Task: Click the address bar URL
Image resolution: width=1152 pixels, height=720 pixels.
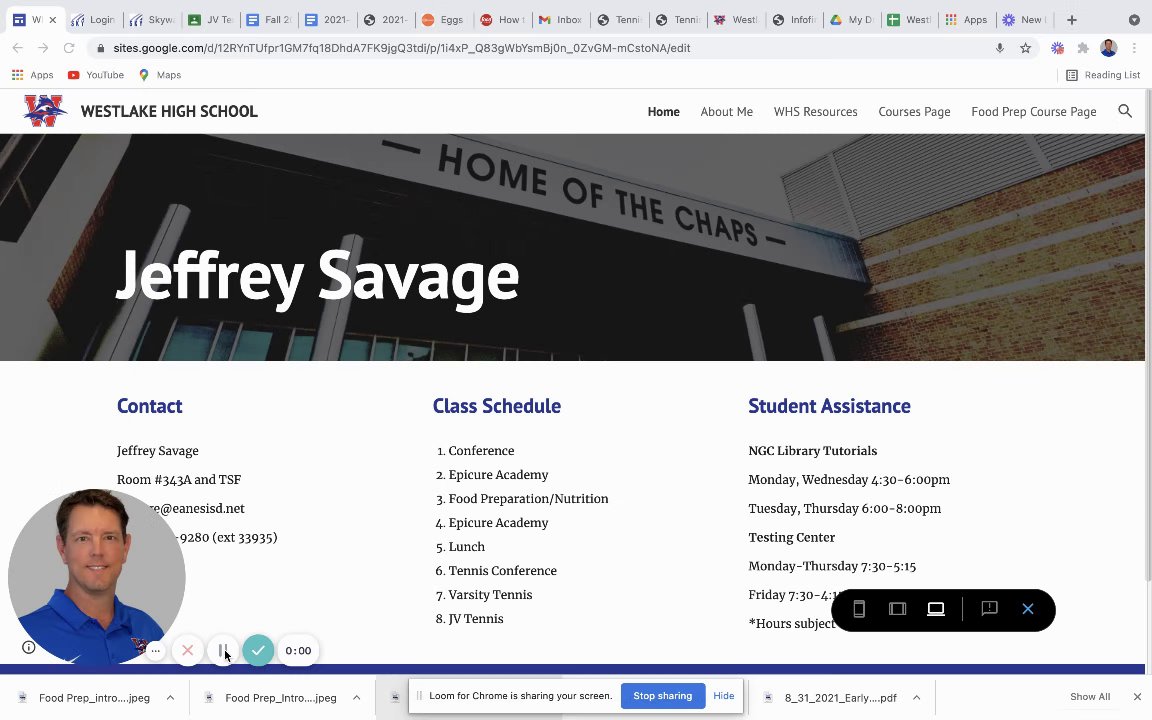Action: pos(402,48)
